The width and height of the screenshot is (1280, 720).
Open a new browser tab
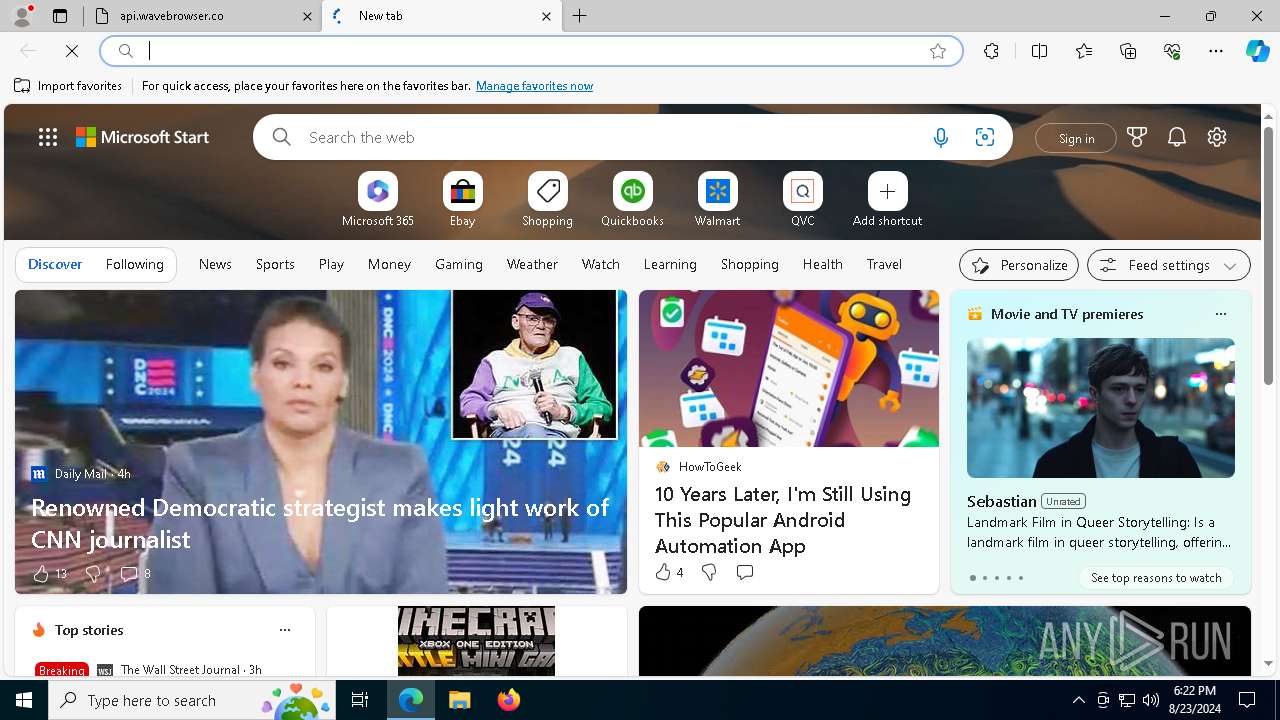click(579, 16)
